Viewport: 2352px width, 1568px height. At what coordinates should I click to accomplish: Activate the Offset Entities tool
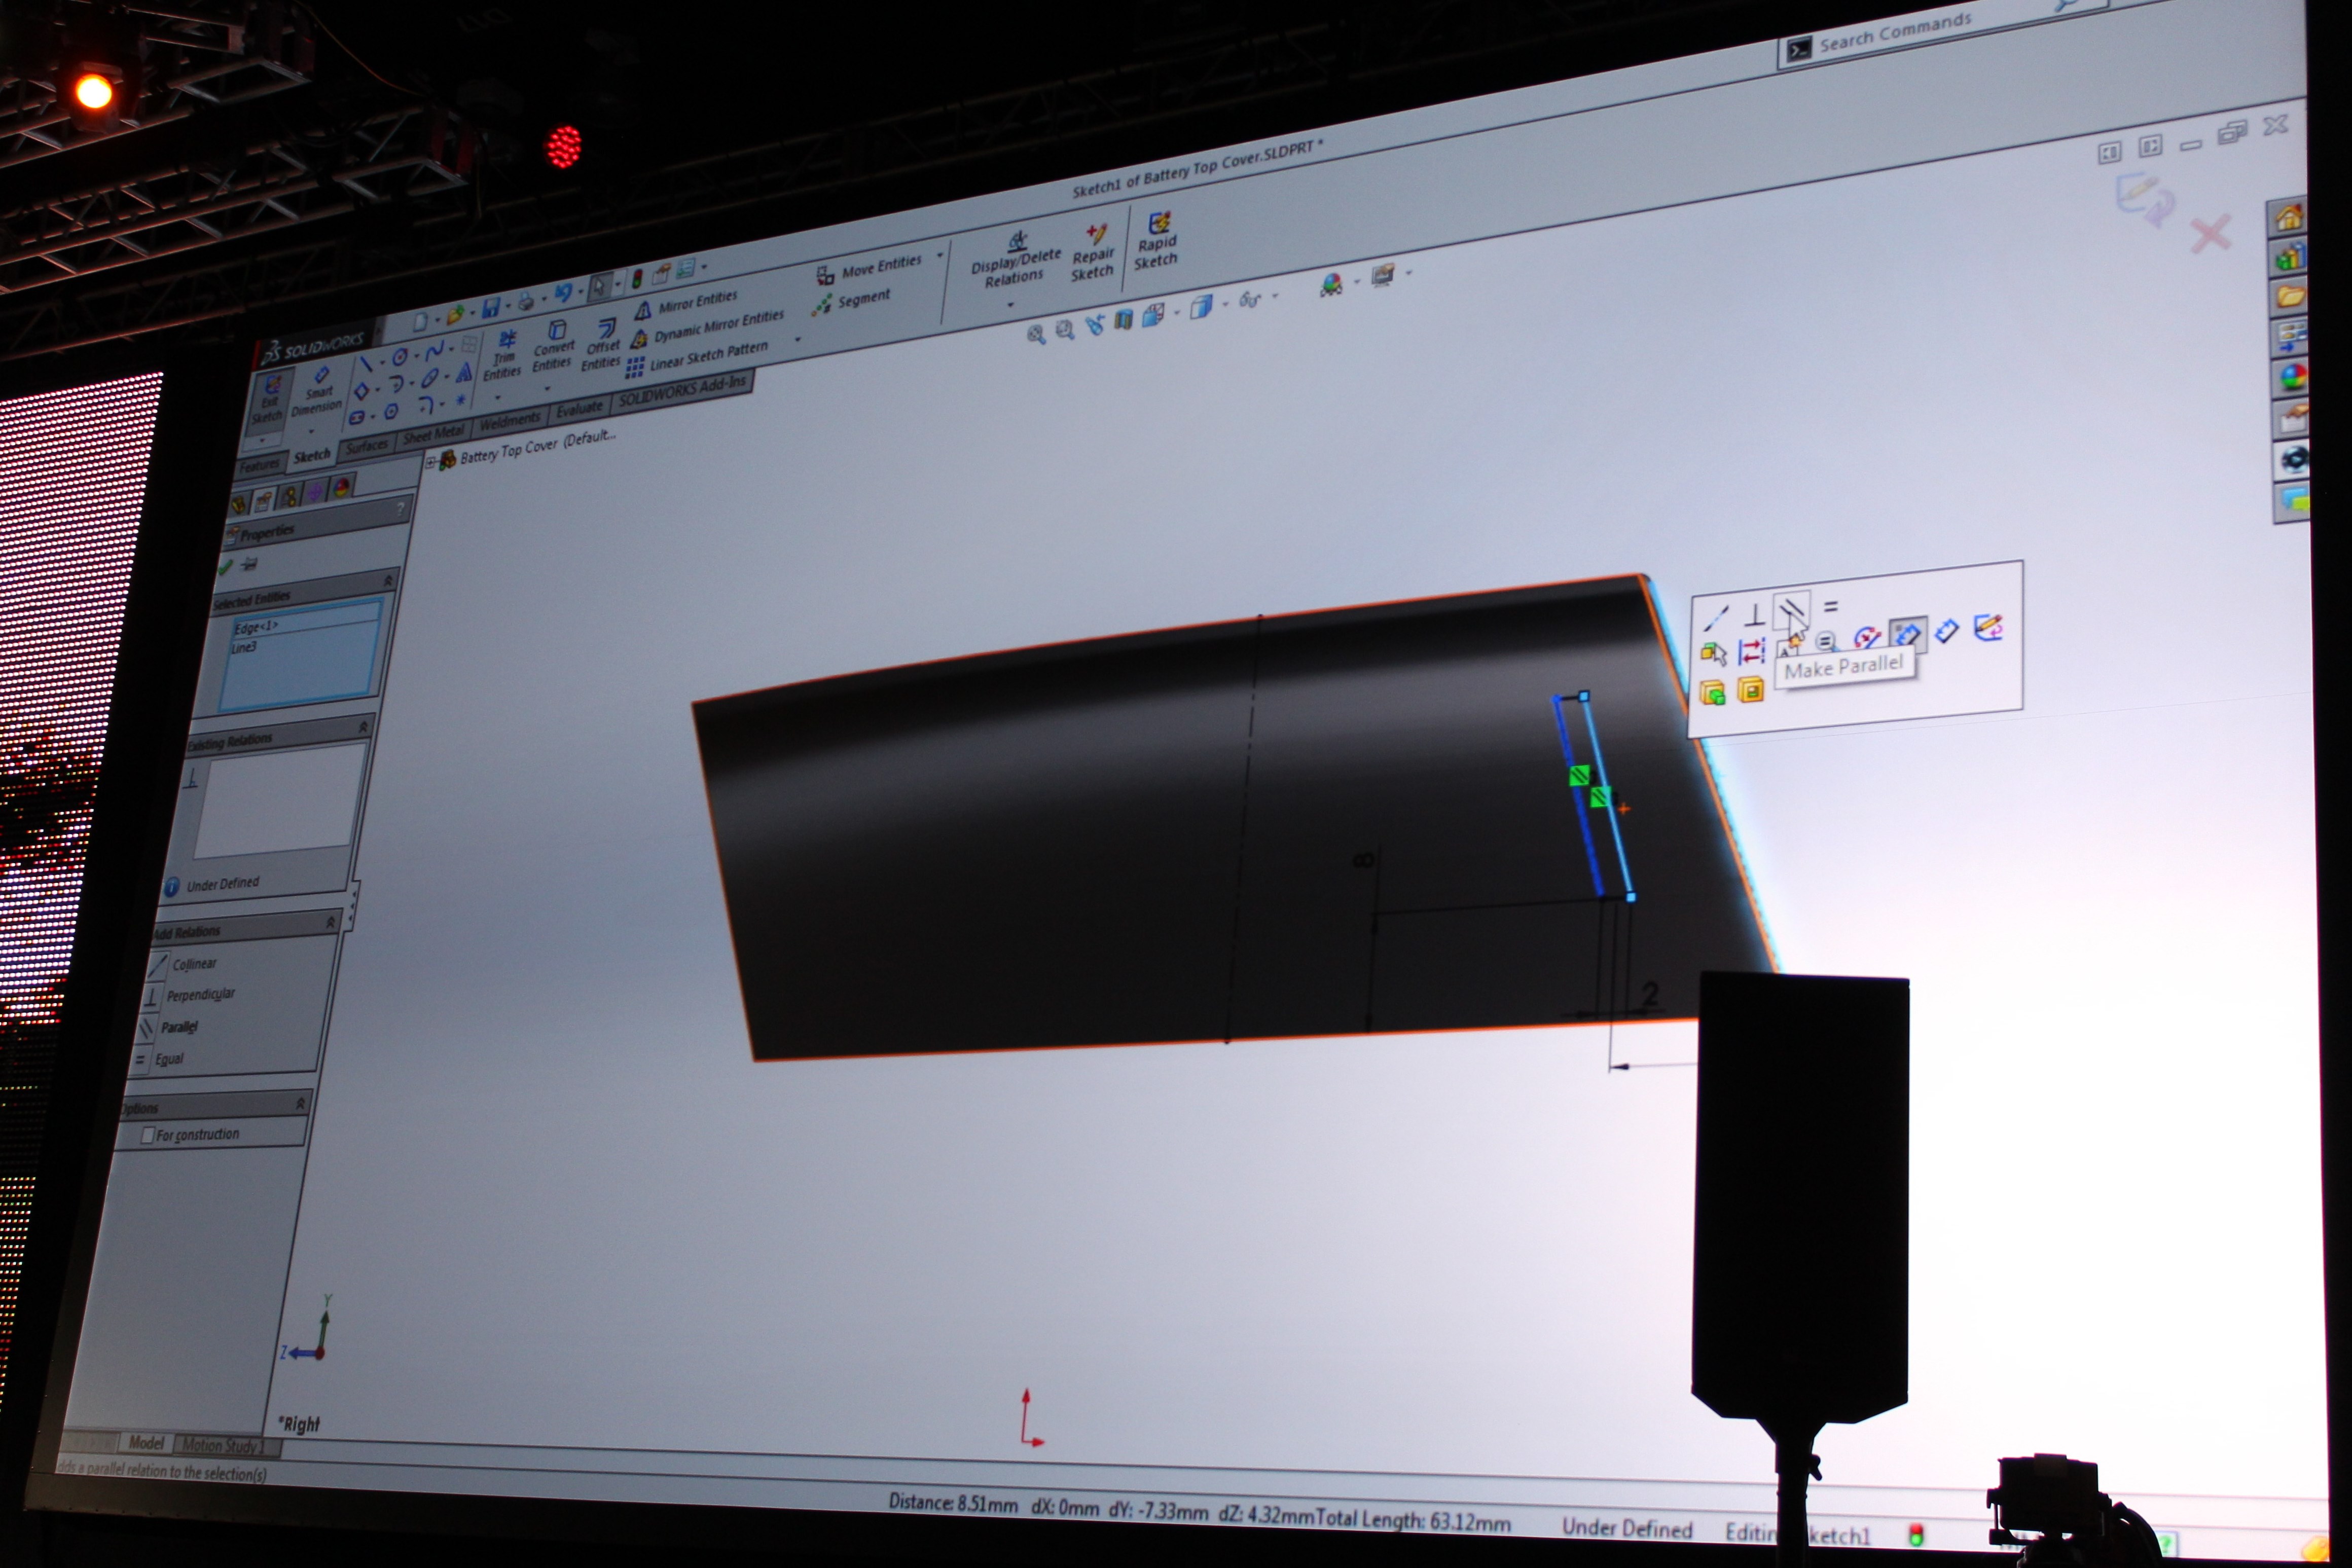click(603, 342)
